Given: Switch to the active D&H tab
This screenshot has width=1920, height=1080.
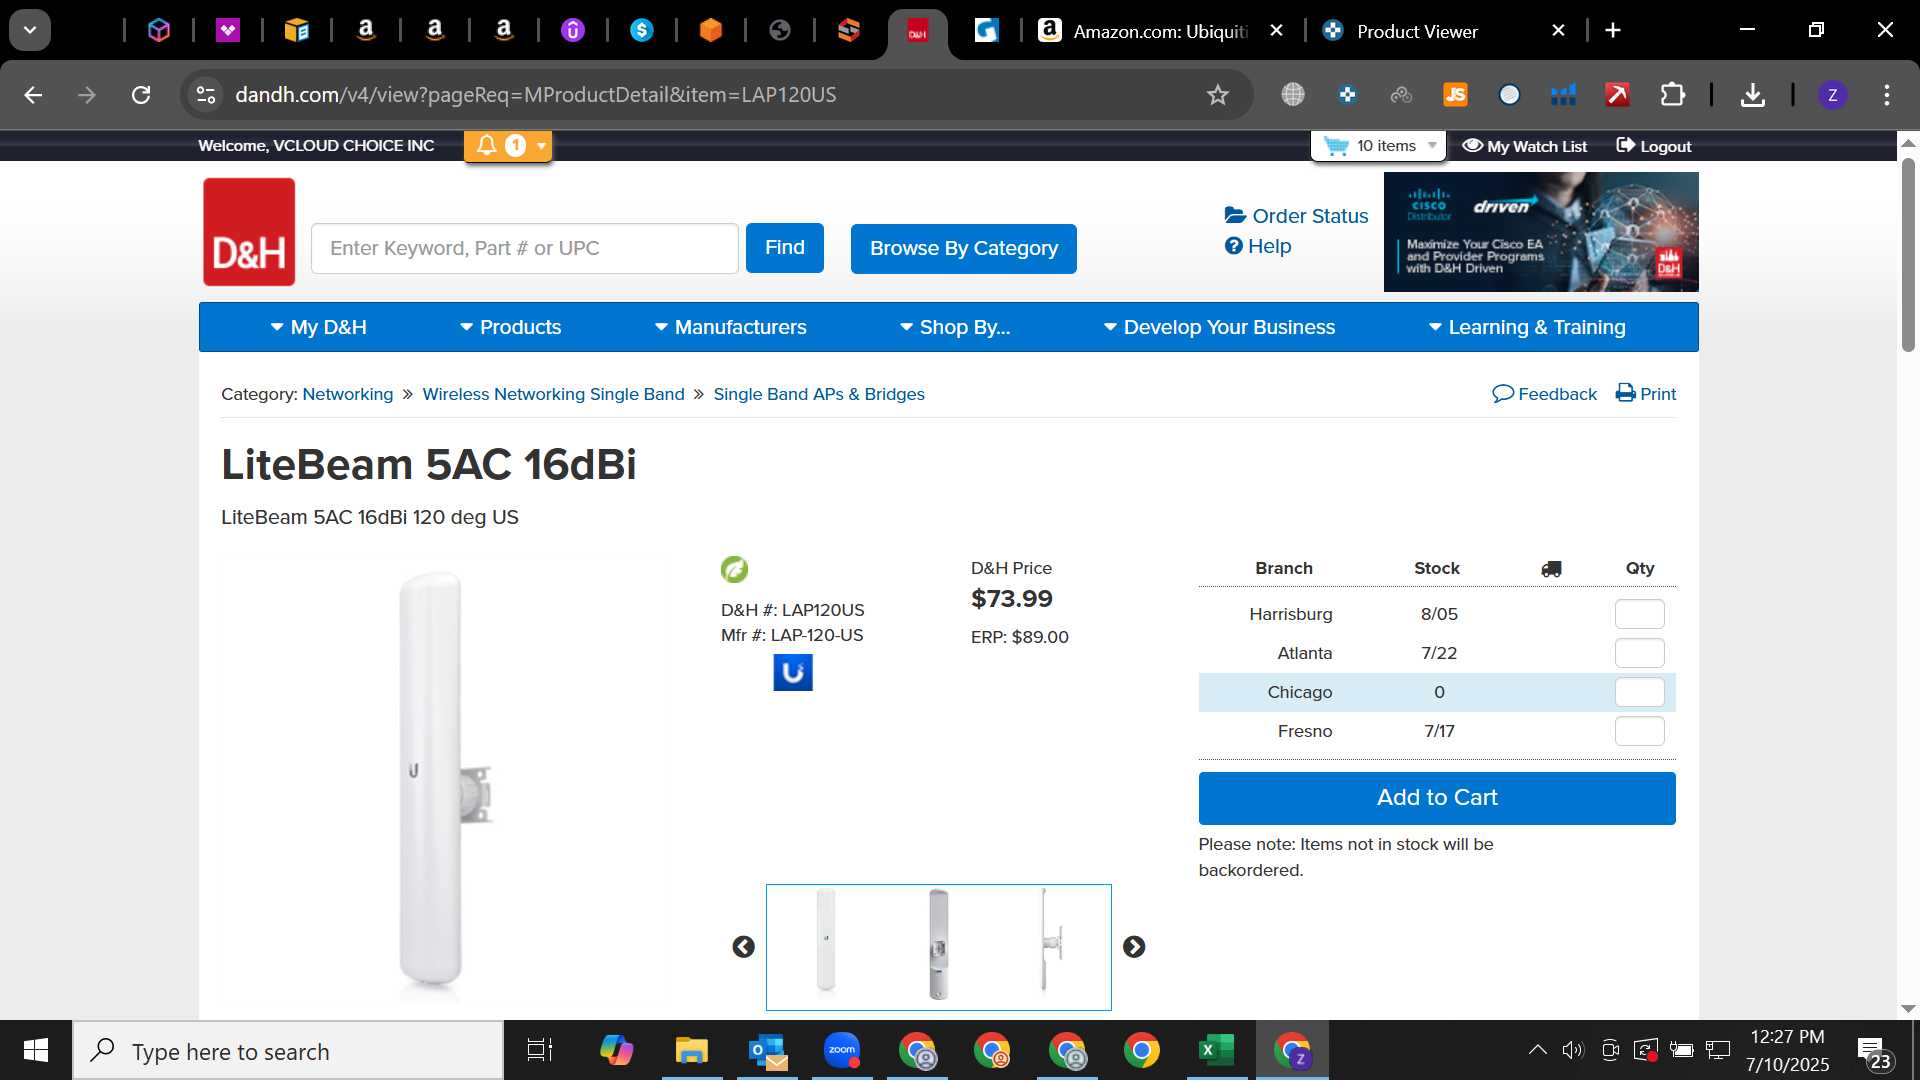Looking at the screenshot, I should pyautogui.click(x=917, y=32).
